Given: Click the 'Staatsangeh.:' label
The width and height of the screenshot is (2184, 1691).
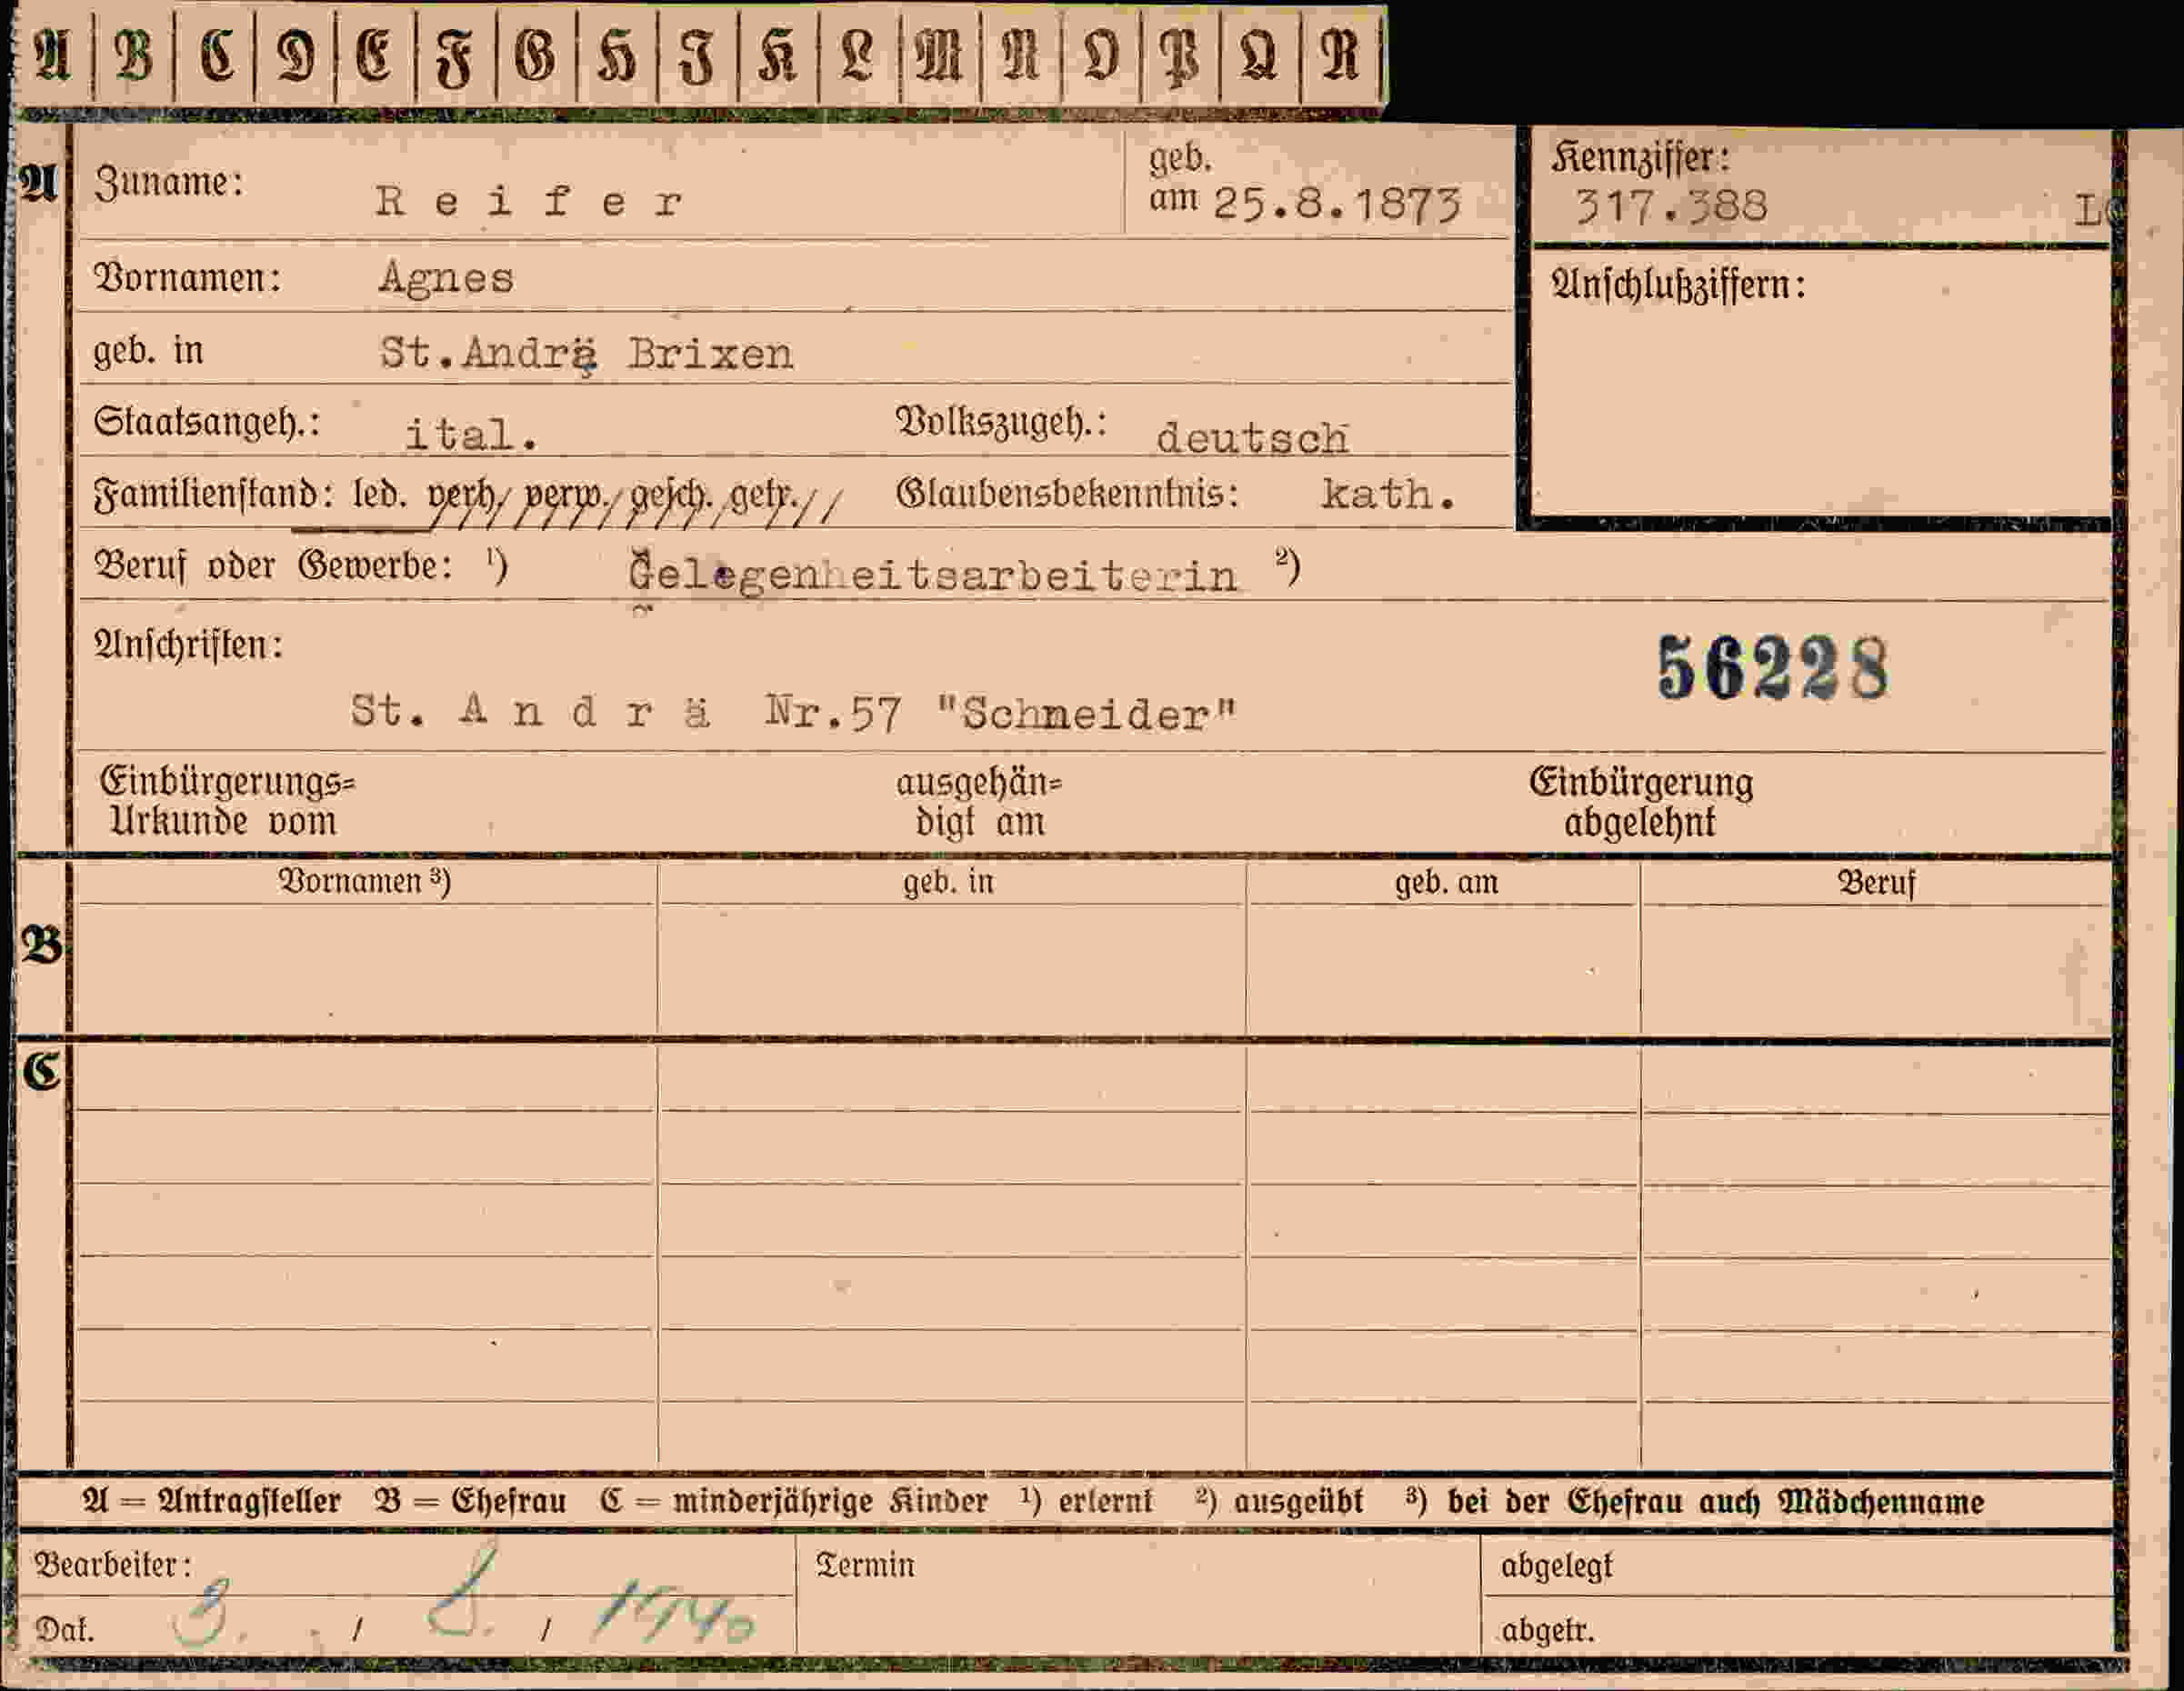Looking at the screenshot, I should coord(207,422).
